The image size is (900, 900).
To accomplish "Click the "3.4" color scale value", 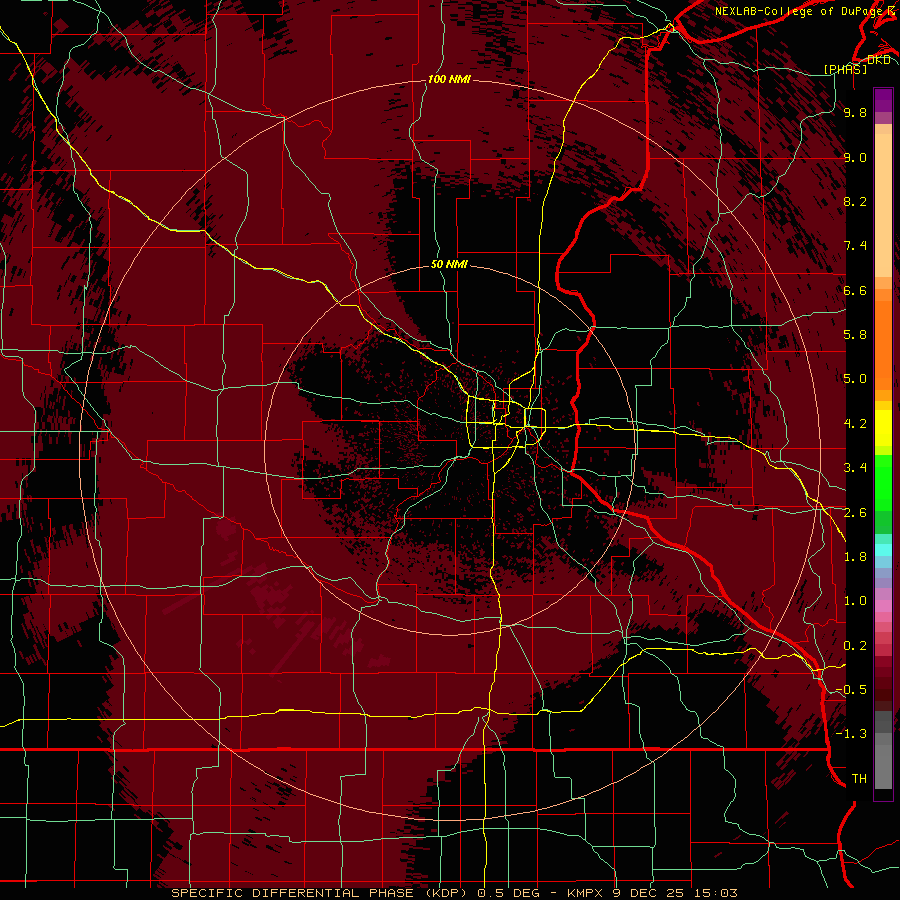I will coord(855,468).
